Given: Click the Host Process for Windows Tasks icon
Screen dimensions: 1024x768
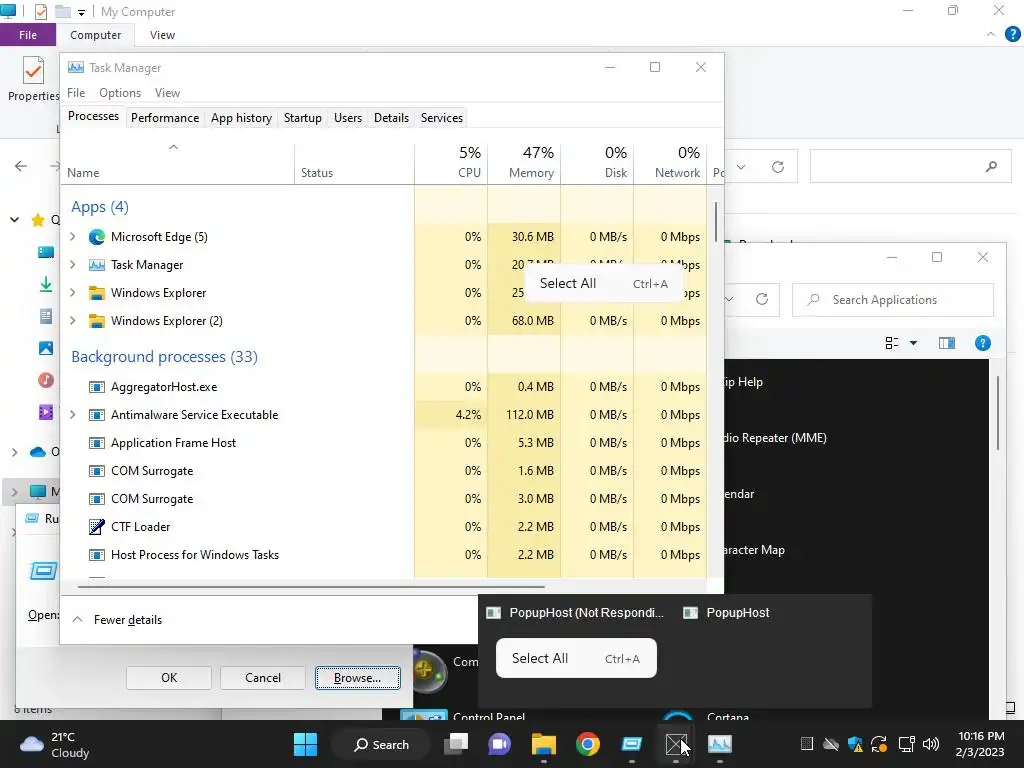Looking at the screenshot, I should tap(97, 555).
